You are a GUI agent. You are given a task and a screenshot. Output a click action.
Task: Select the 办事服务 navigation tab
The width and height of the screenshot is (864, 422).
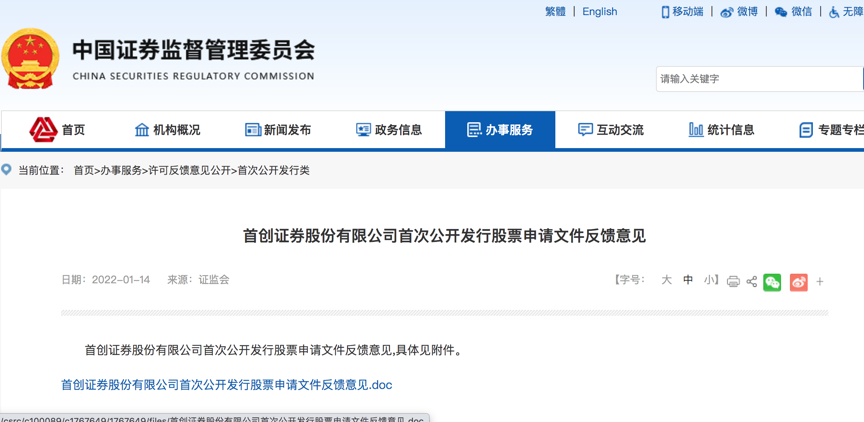tap(500, 130)
